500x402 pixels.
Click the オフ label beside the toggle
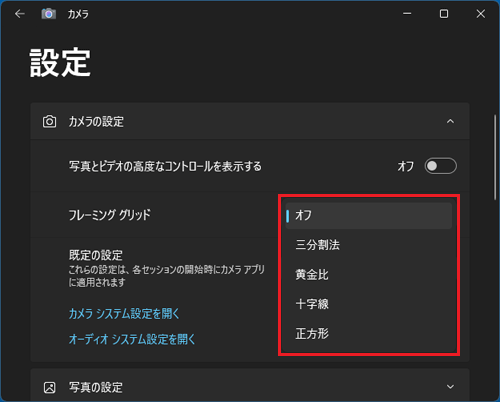coord(406,166)
